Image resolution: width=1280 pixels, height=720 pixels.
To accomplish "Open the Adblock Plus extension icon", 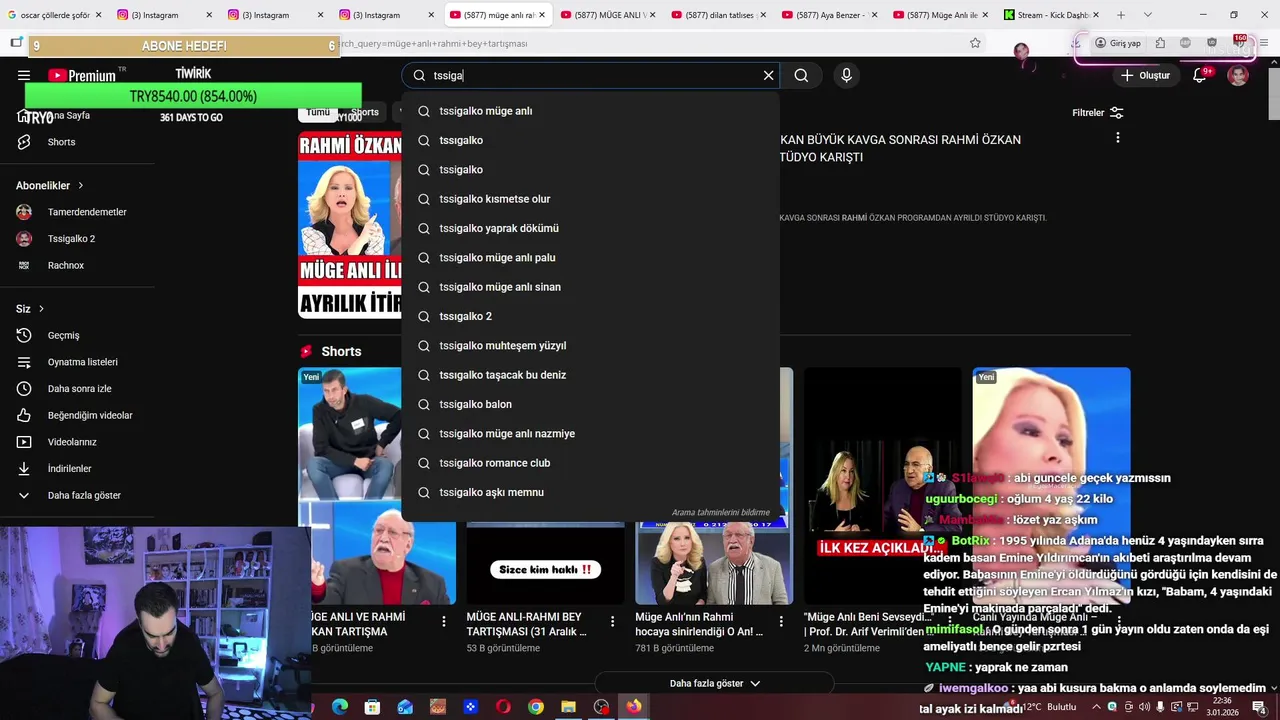I will pyautogui.click(x=1185, y=43).
